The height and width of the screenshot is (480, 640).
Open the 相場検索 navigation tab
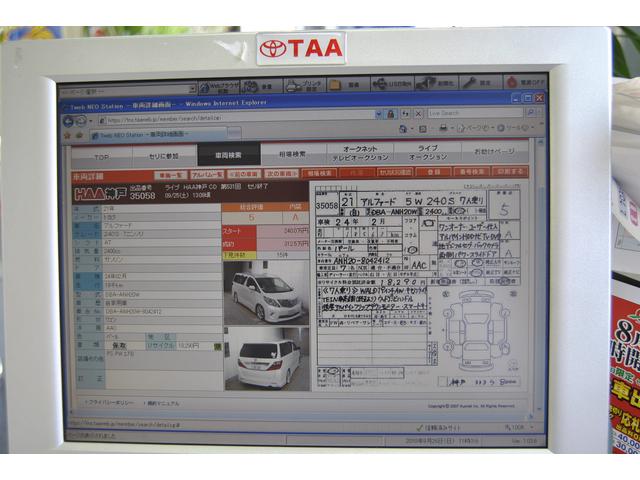[293, 154]
